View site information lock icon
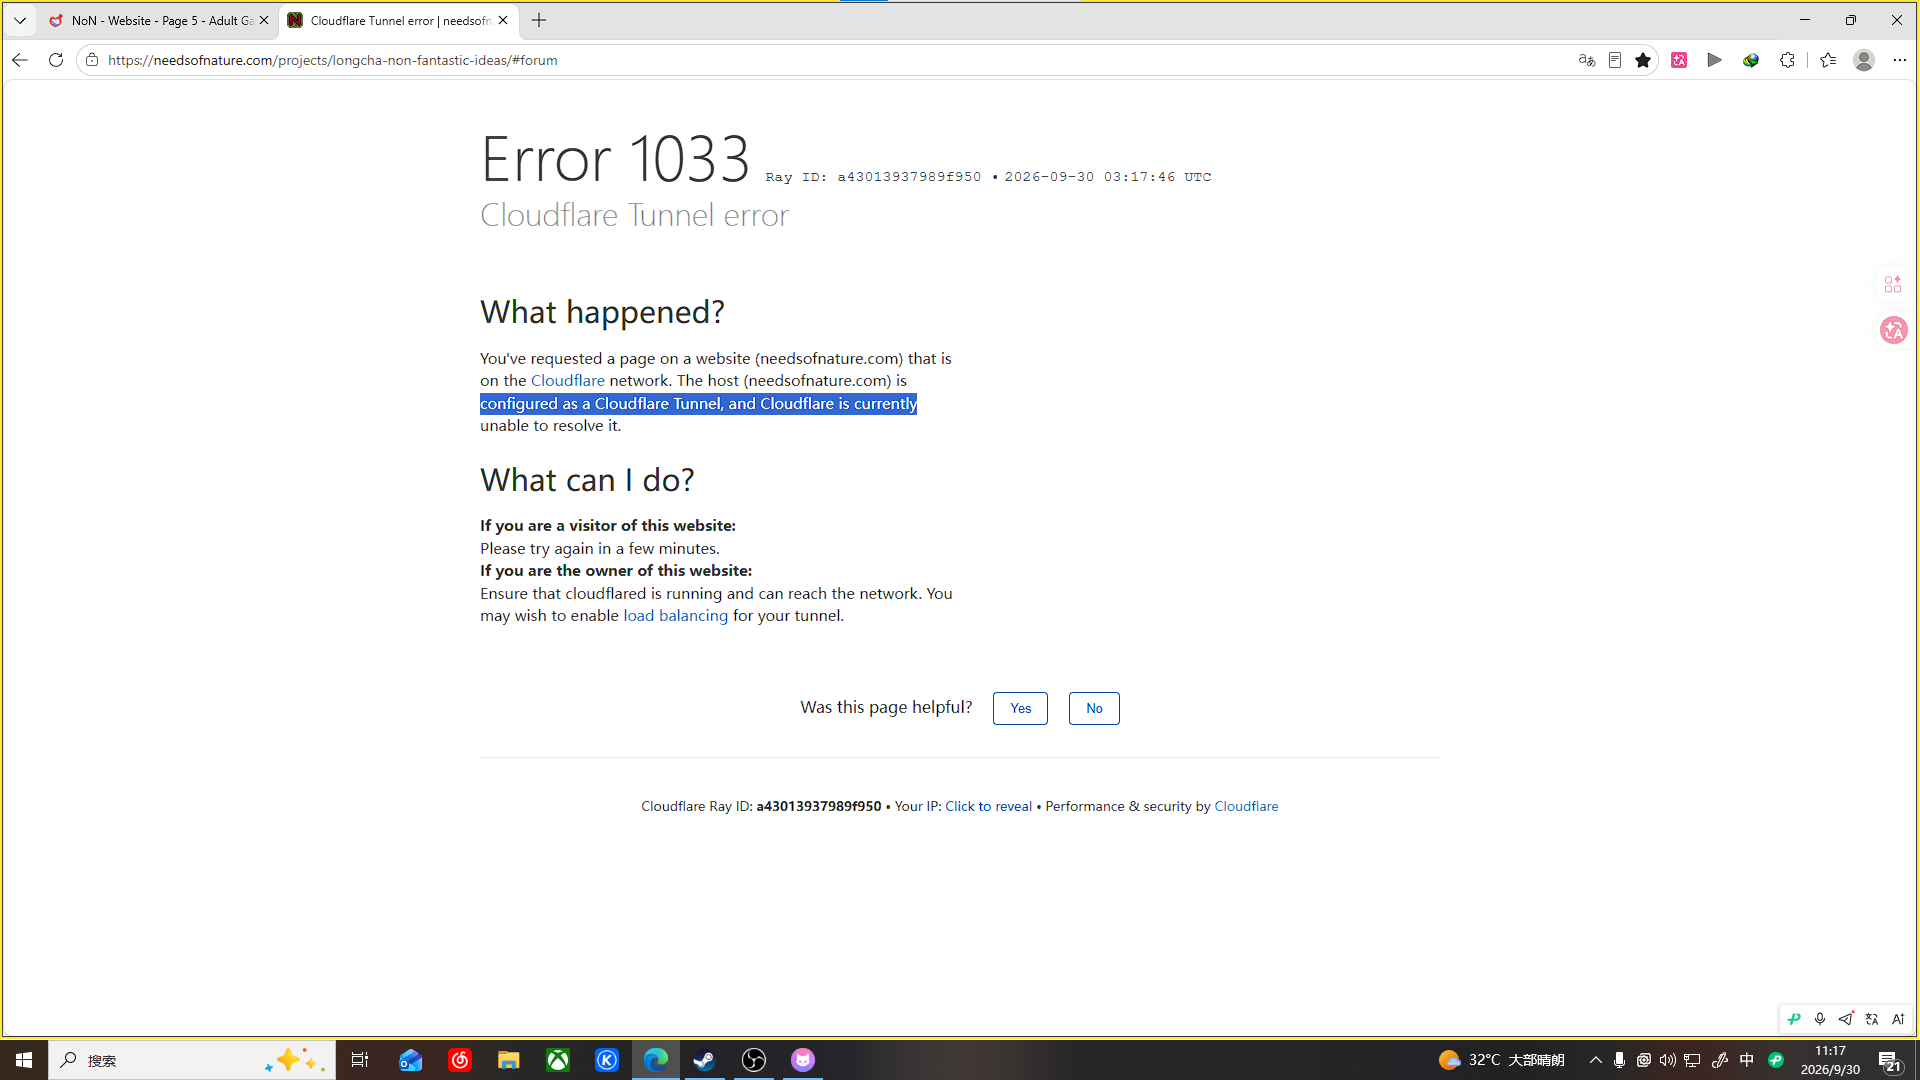The height and width of the screenshot is (1080, 1920). coord(92,60)
